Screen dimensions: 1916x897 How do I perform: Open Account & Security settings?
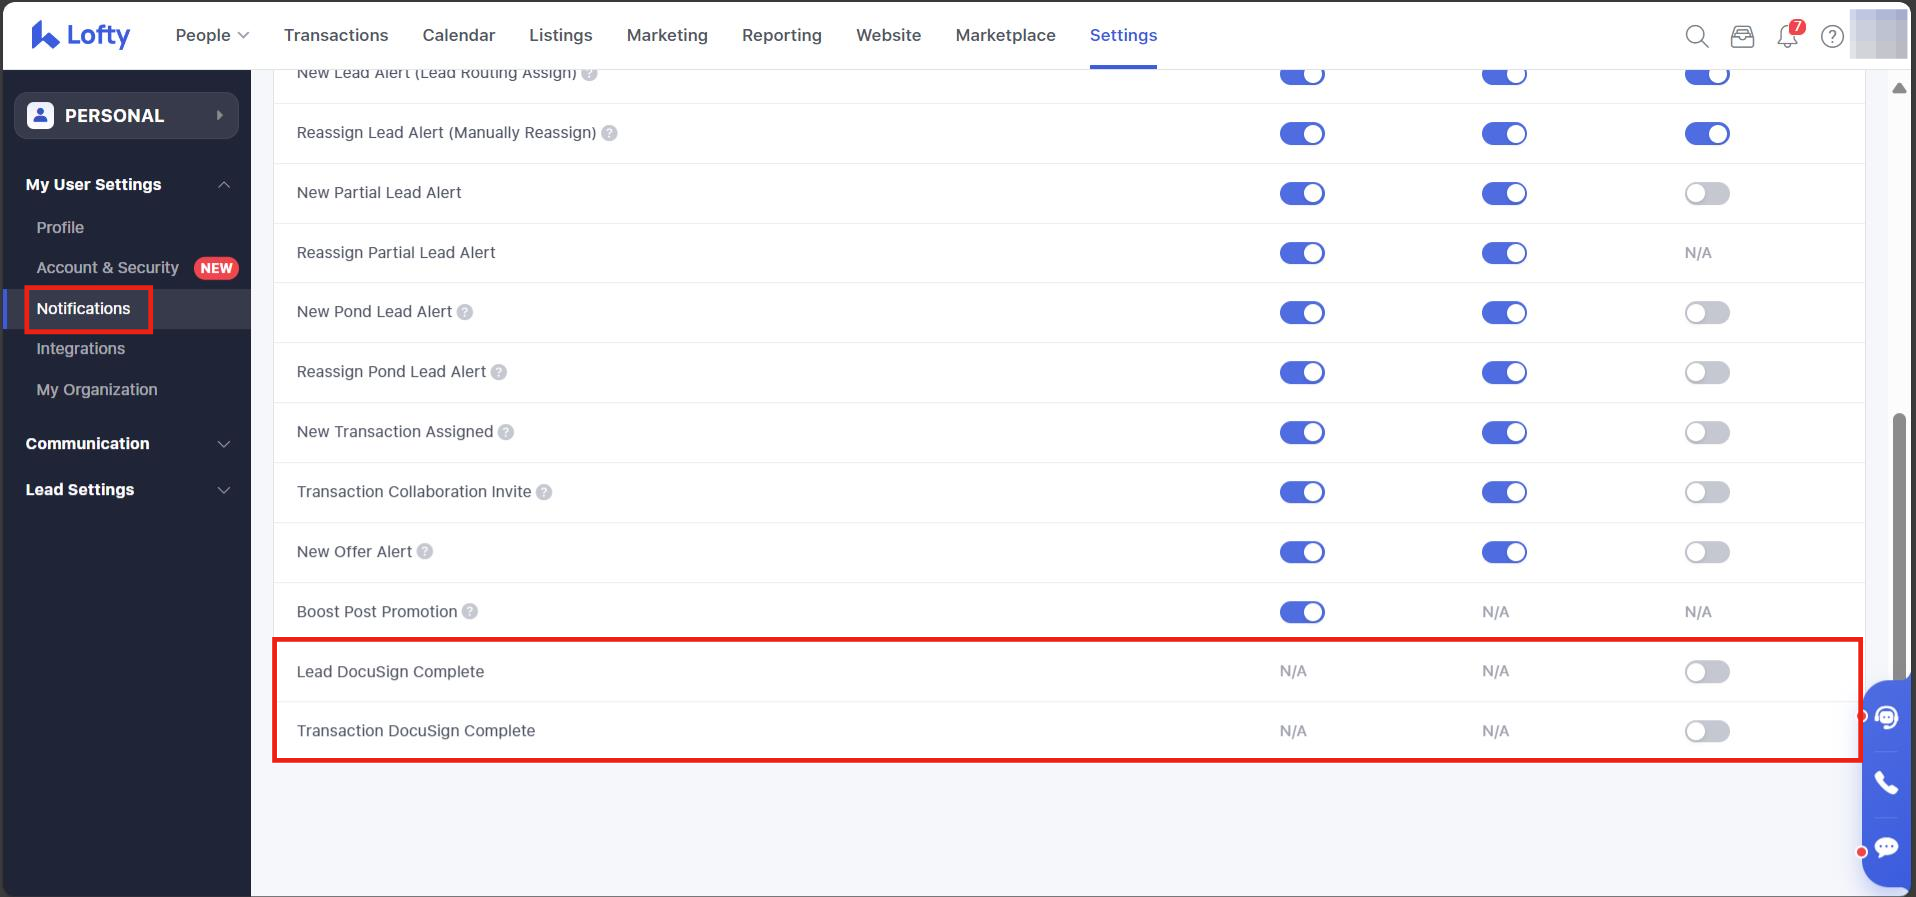108,268
